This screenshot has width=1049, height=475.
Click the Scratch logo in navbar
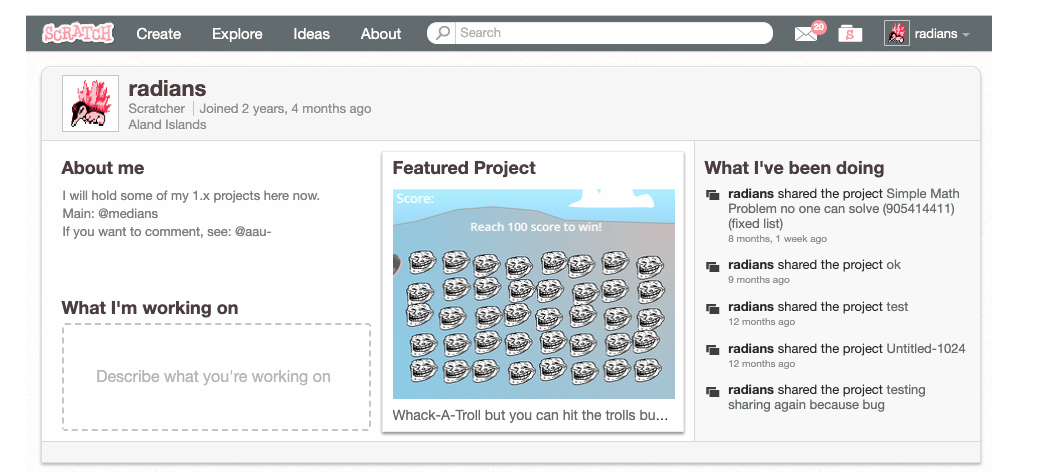(x=78, y=34)
